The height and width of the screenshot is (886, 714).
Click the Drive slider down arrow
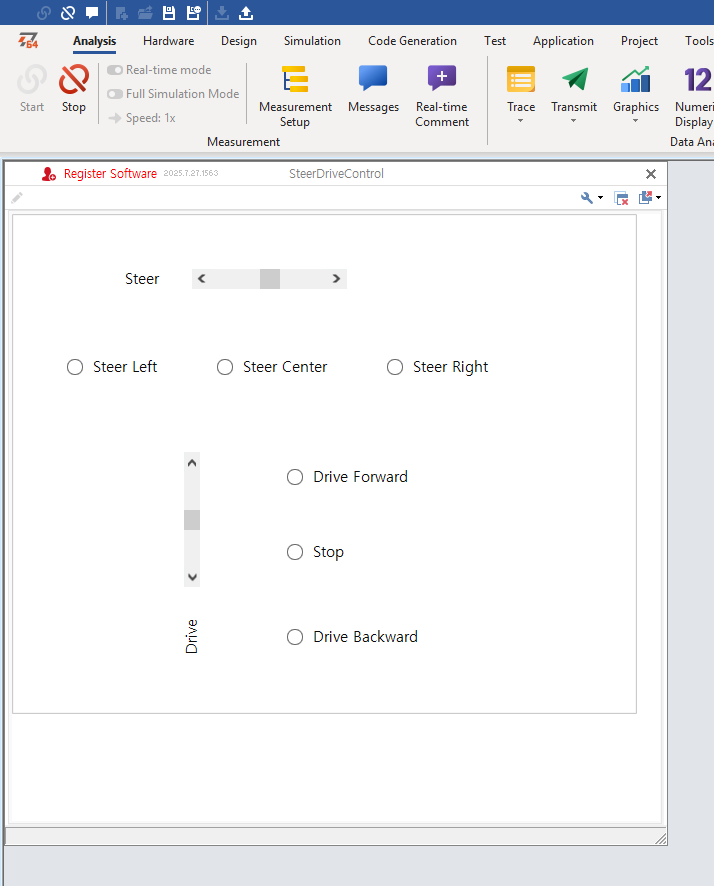point(192,577)
